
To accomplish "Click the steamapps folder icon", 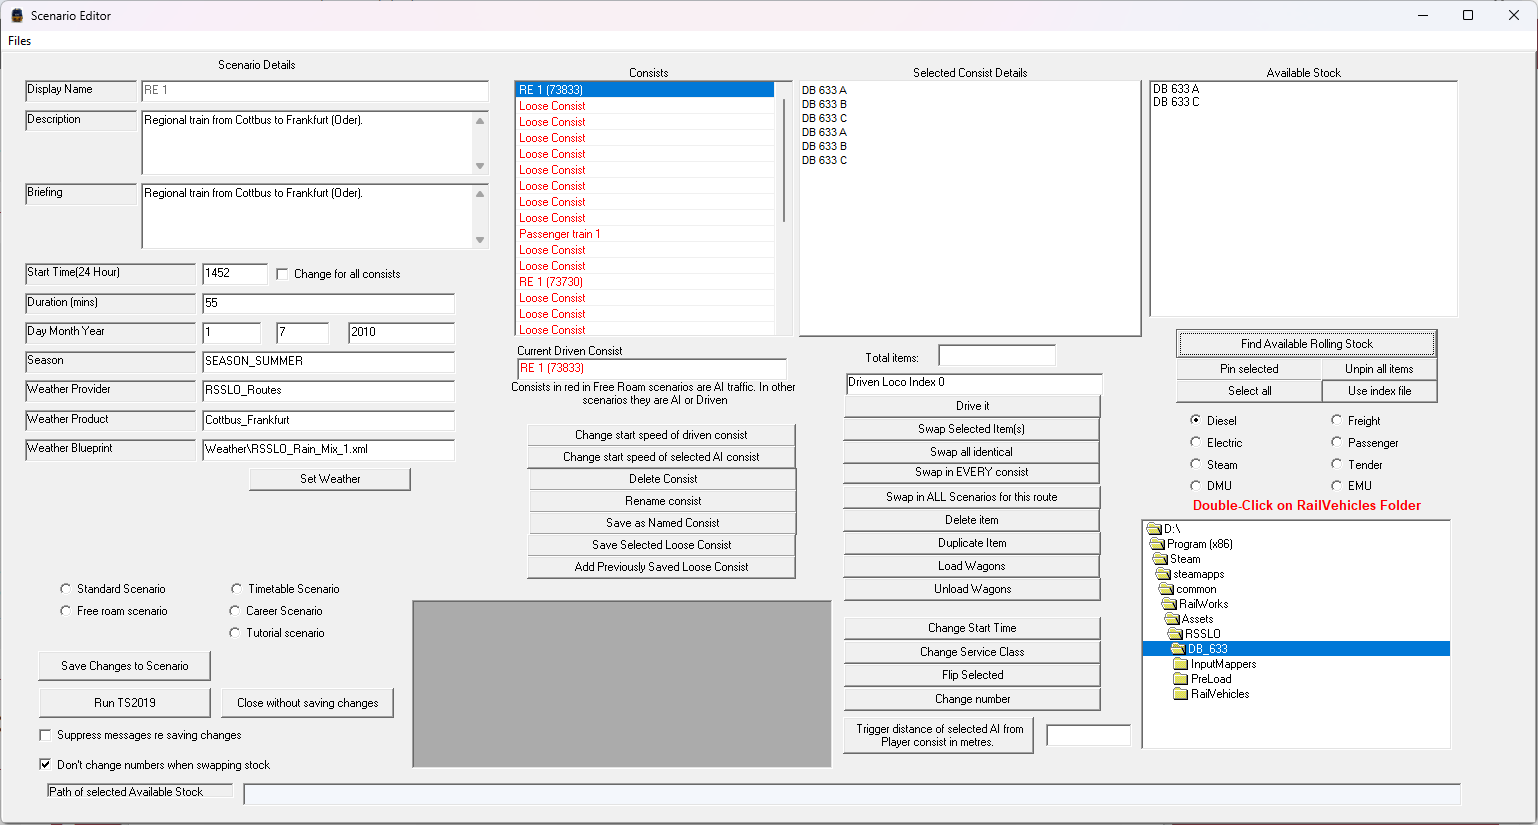I will click(1163, 574).
